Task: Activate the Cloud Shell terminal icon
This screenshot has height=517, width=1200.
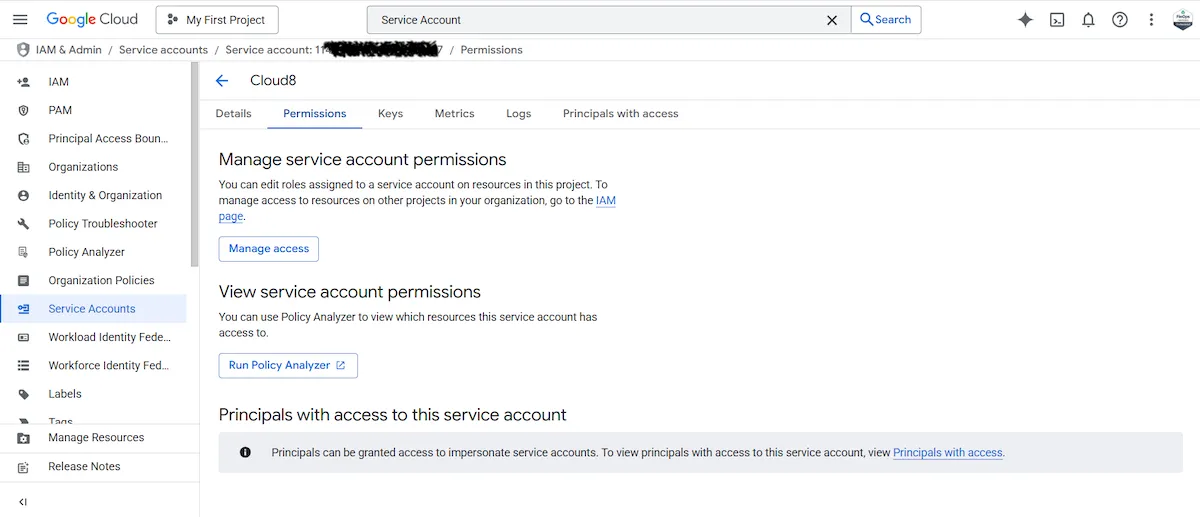Action: [1057, 19]
